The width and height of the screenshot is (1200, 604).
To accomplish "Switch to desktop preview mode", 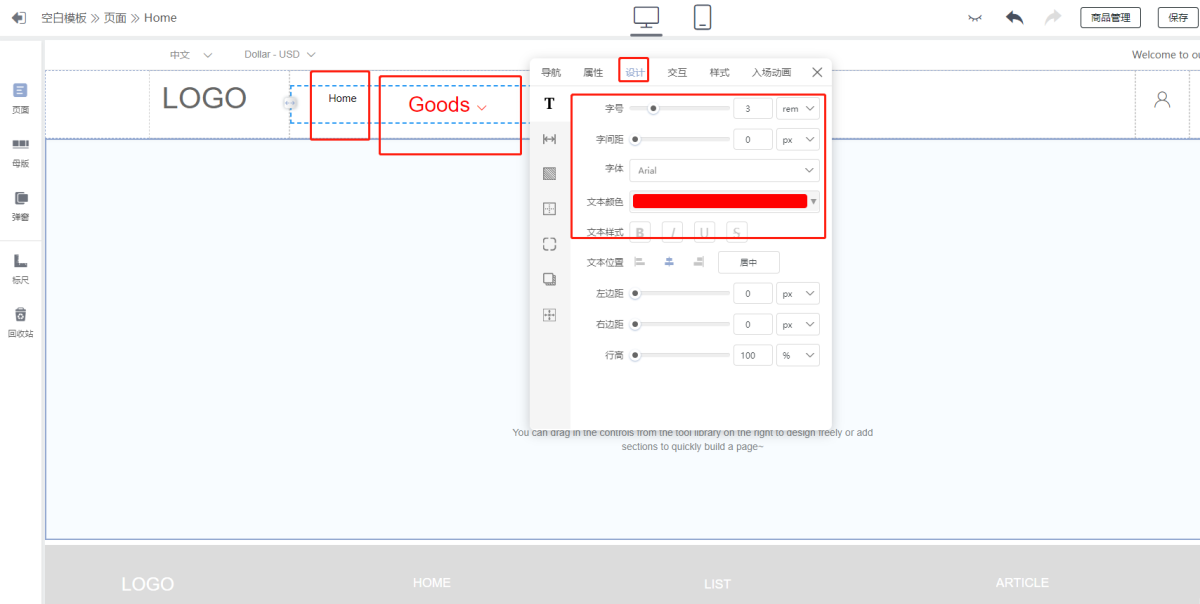I will (647, 17).
